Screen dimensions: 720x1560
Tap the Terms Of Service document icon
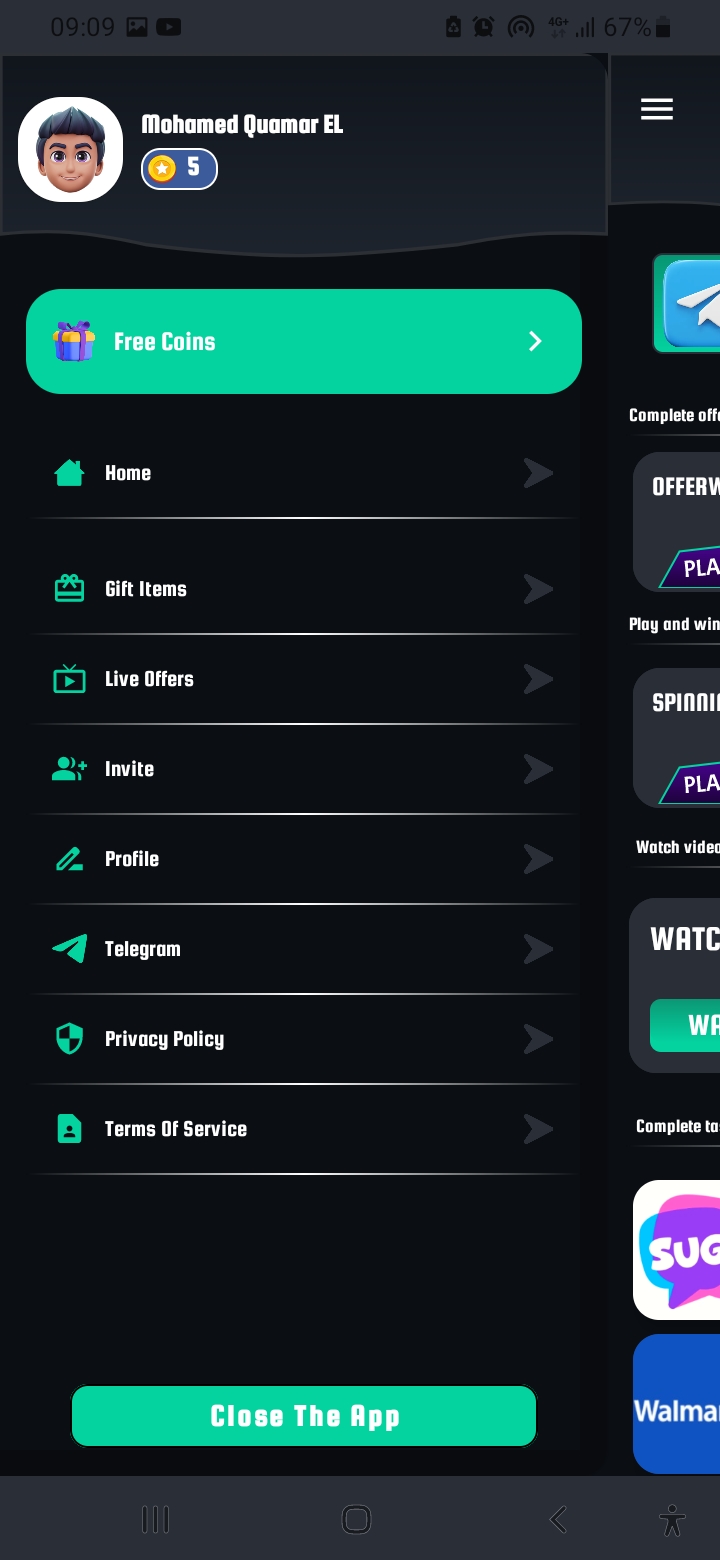click(x=69, y=1129)
